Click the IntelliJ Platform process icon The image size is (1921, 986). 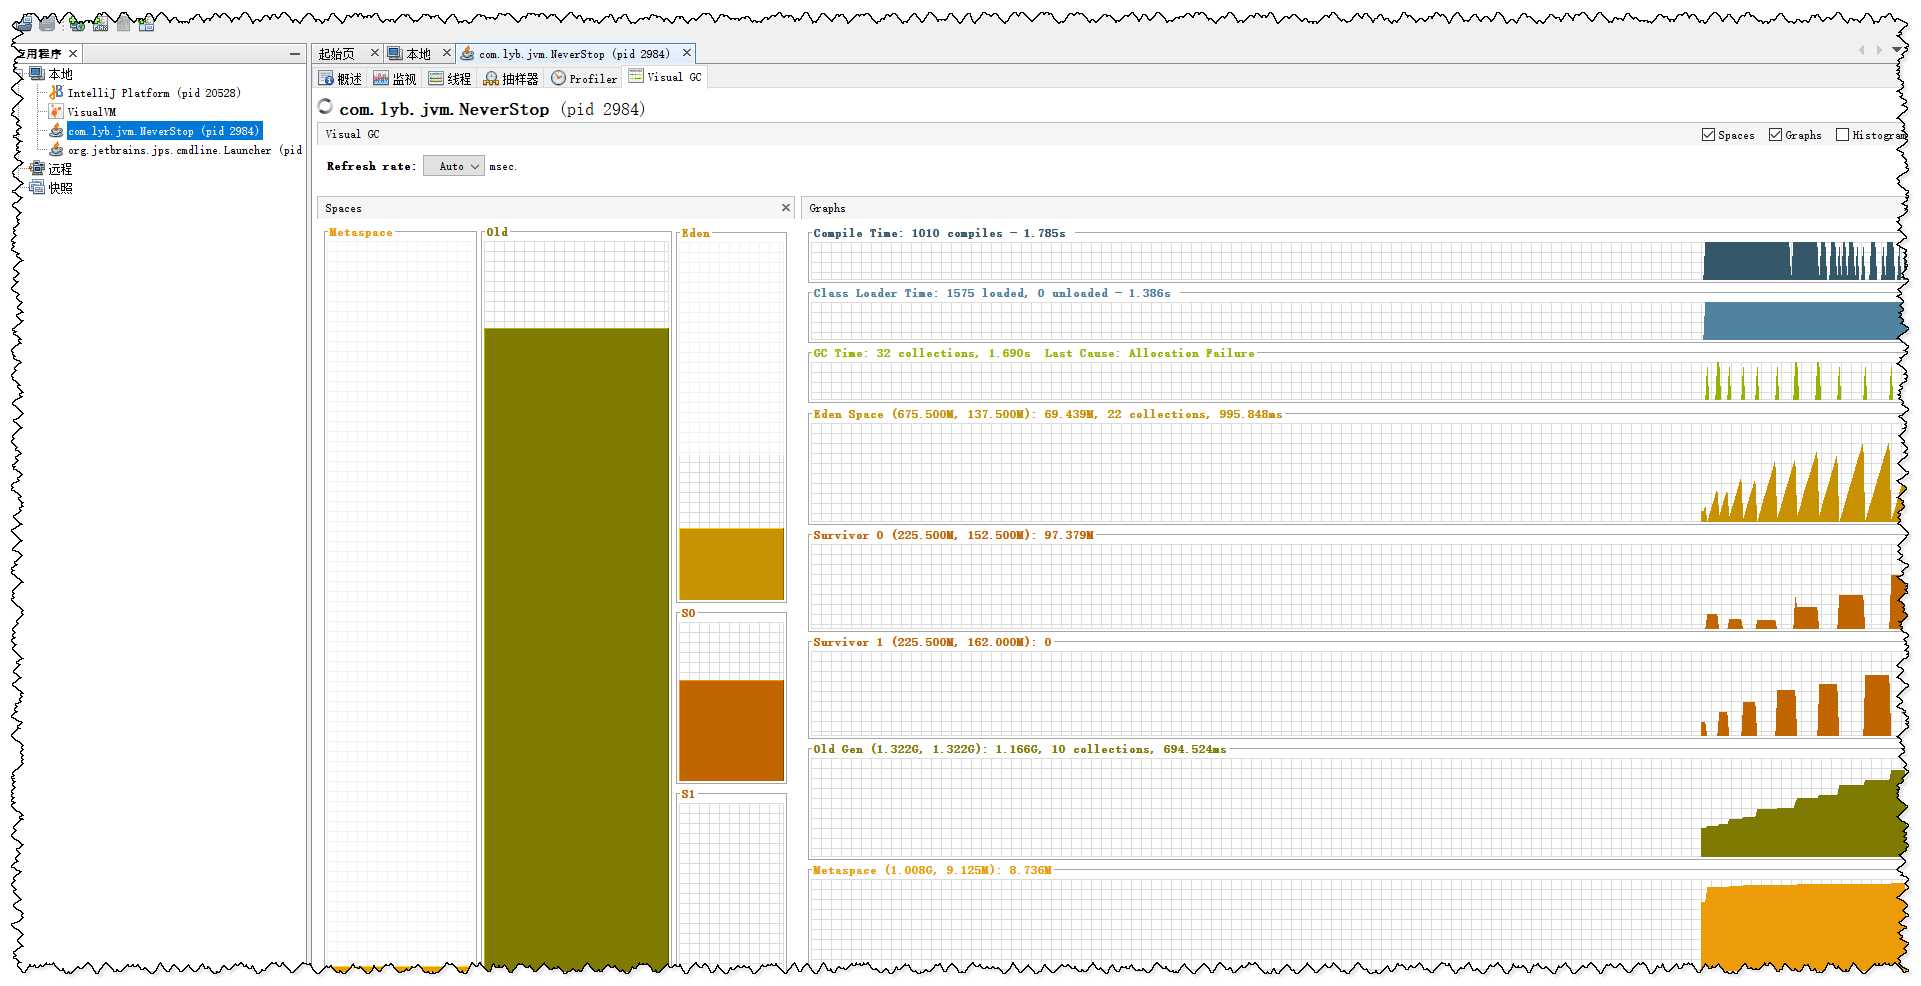point(57,92)
